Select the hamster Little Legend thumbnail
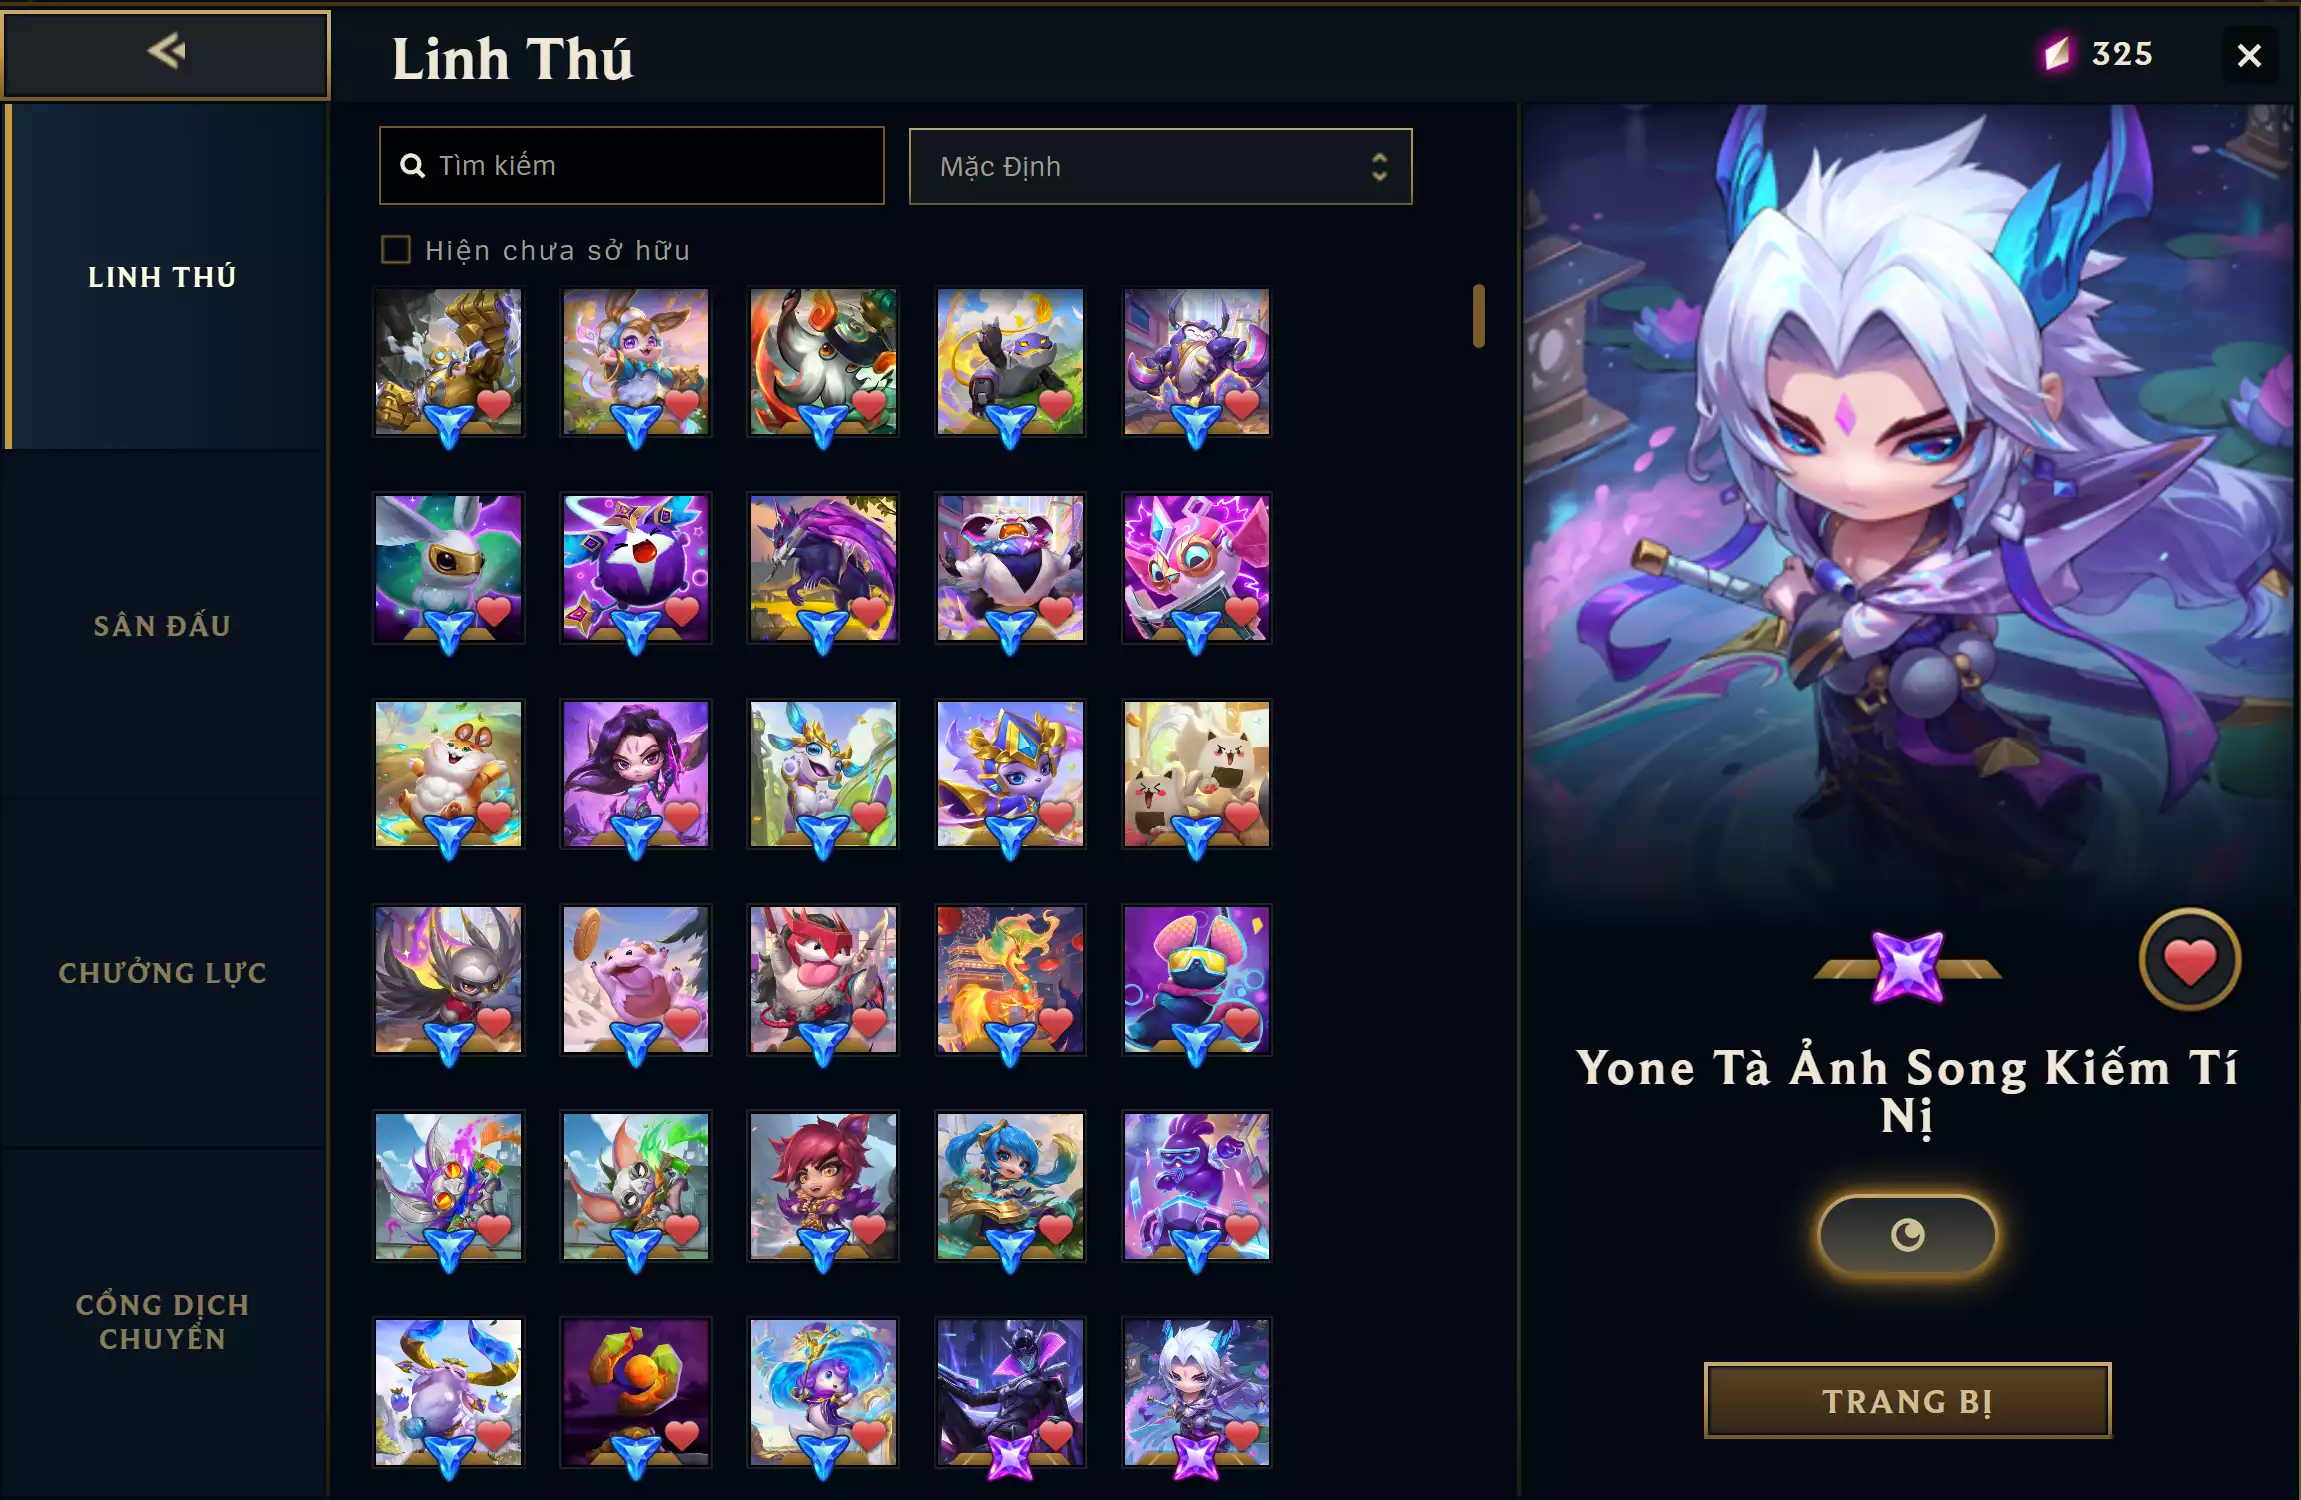Image resolution: width=2301 pixels, height=1500 pixels. pos(448,774)
